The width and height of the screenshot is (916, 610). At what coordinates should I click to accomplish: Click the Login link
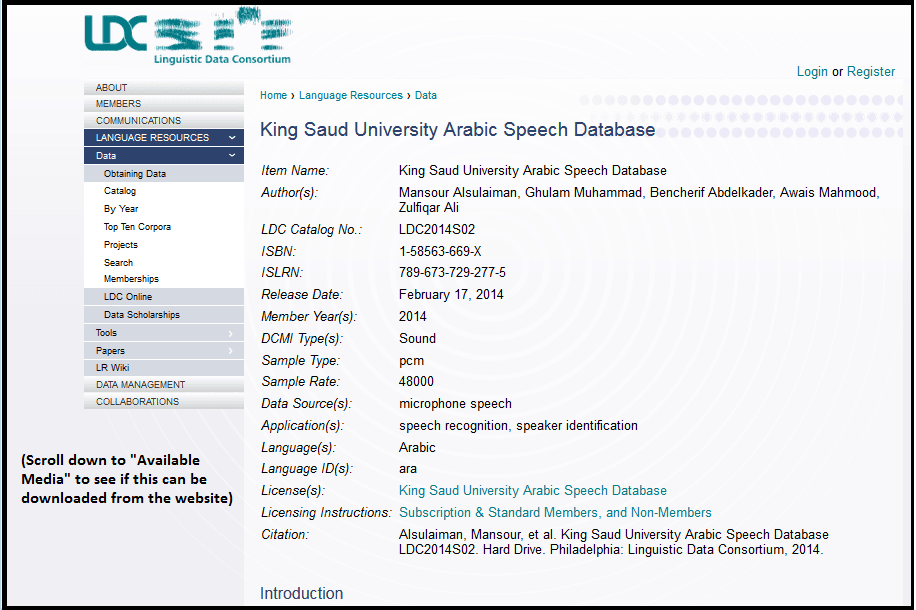point(813,71)
